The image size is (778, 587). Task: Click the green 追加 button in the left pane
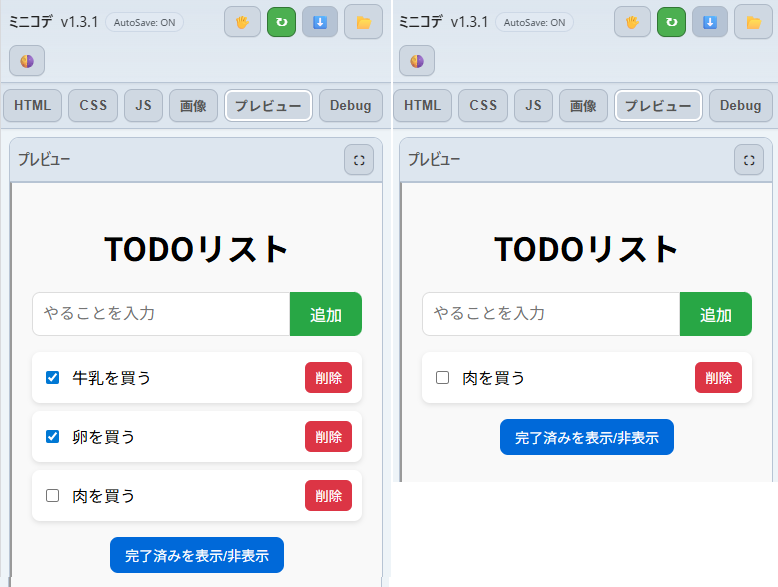[325, 314]
